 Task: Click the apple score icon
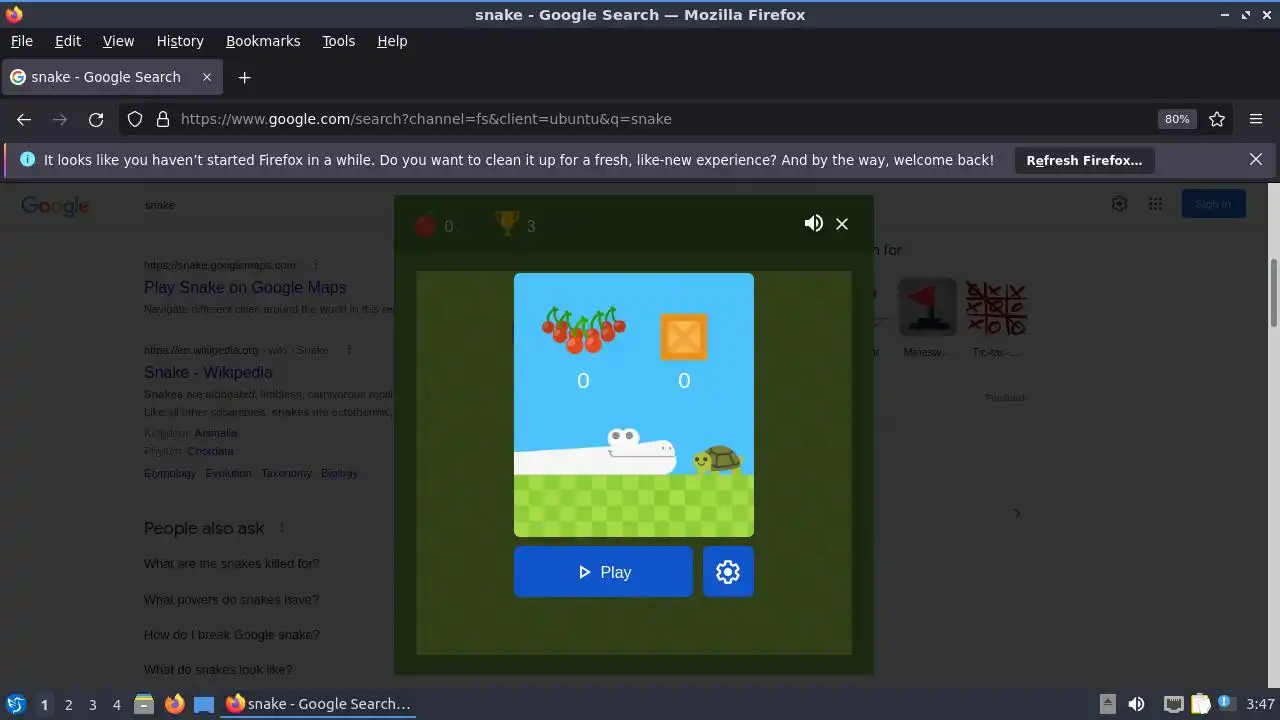(x=426, y=225)
